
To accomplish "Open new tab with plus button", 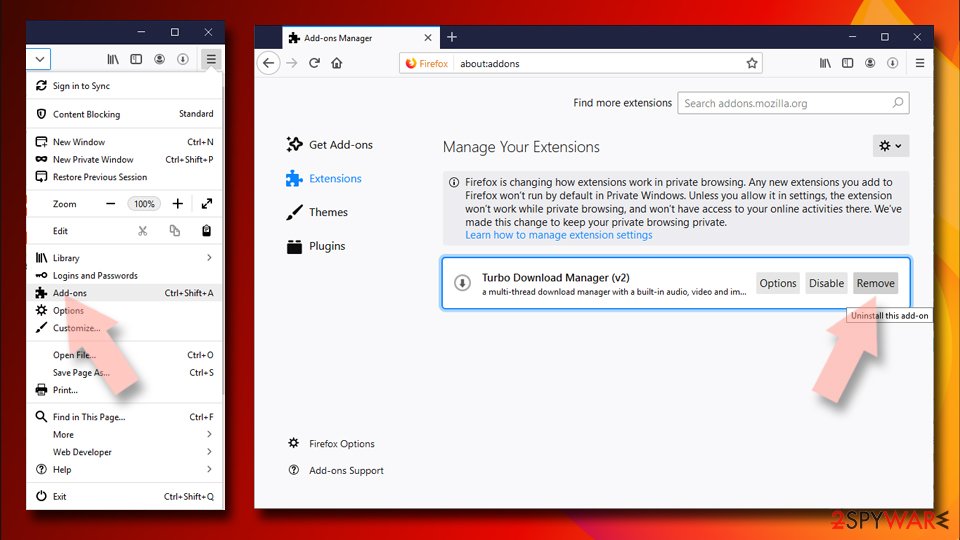I will 452,37.
